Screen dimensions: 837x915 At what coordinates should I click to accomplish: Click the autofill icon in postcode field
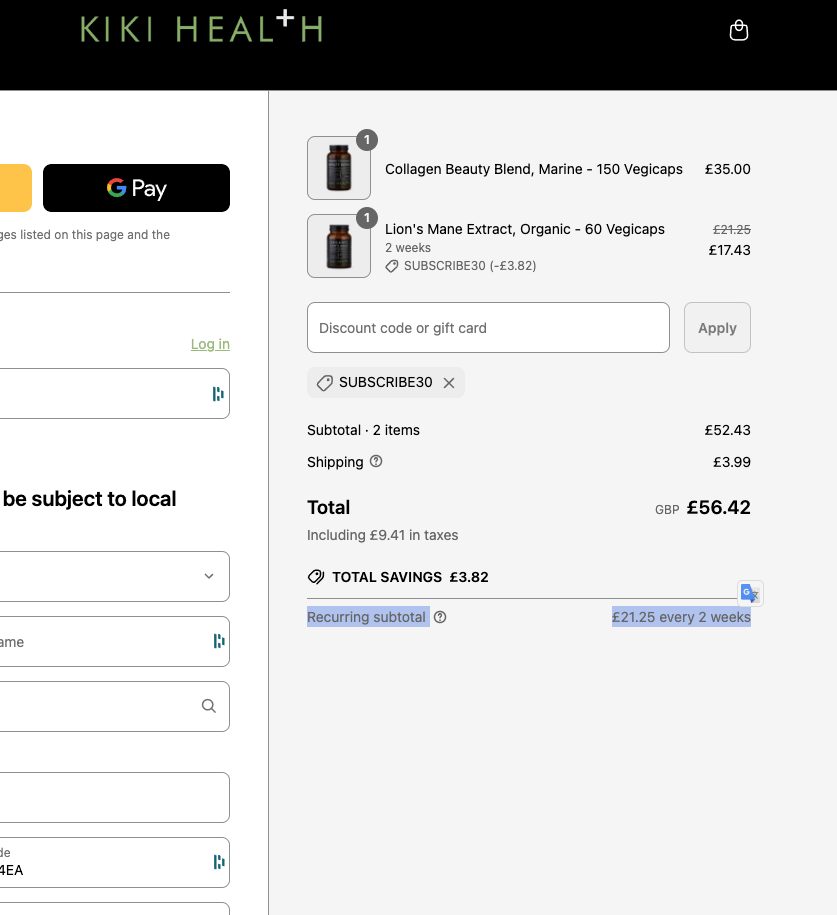(218, 862)
